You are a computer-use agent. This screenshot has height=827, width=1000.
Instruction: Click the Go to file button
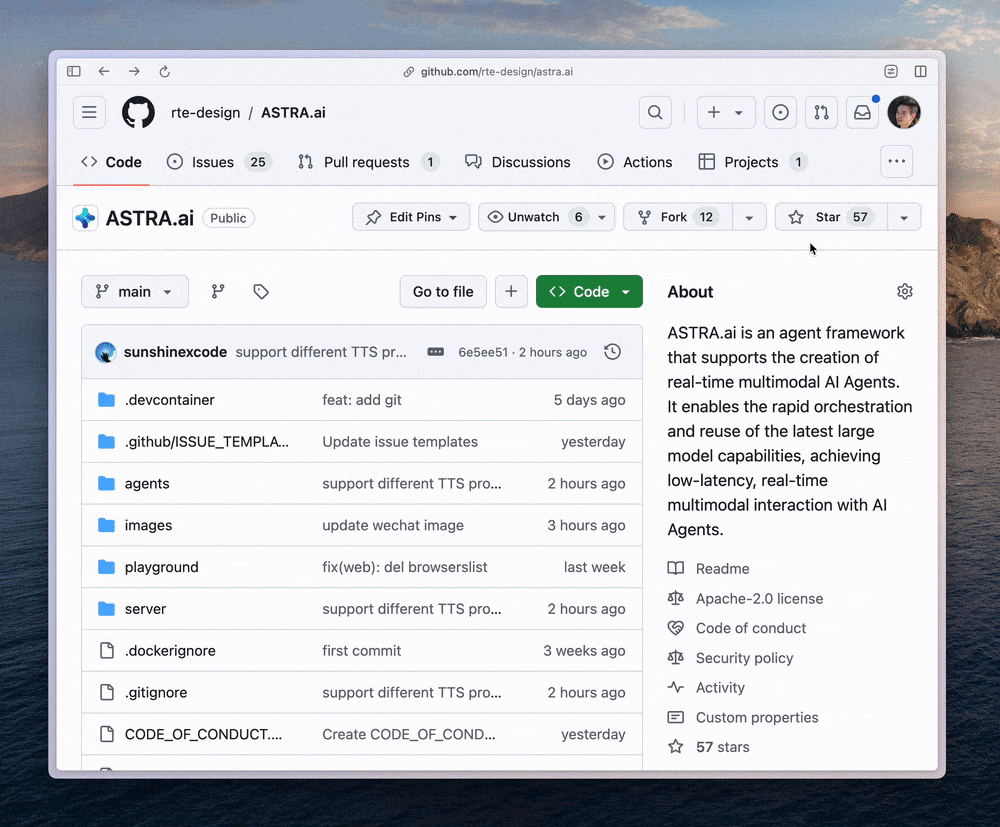click(x=443, y=291)
